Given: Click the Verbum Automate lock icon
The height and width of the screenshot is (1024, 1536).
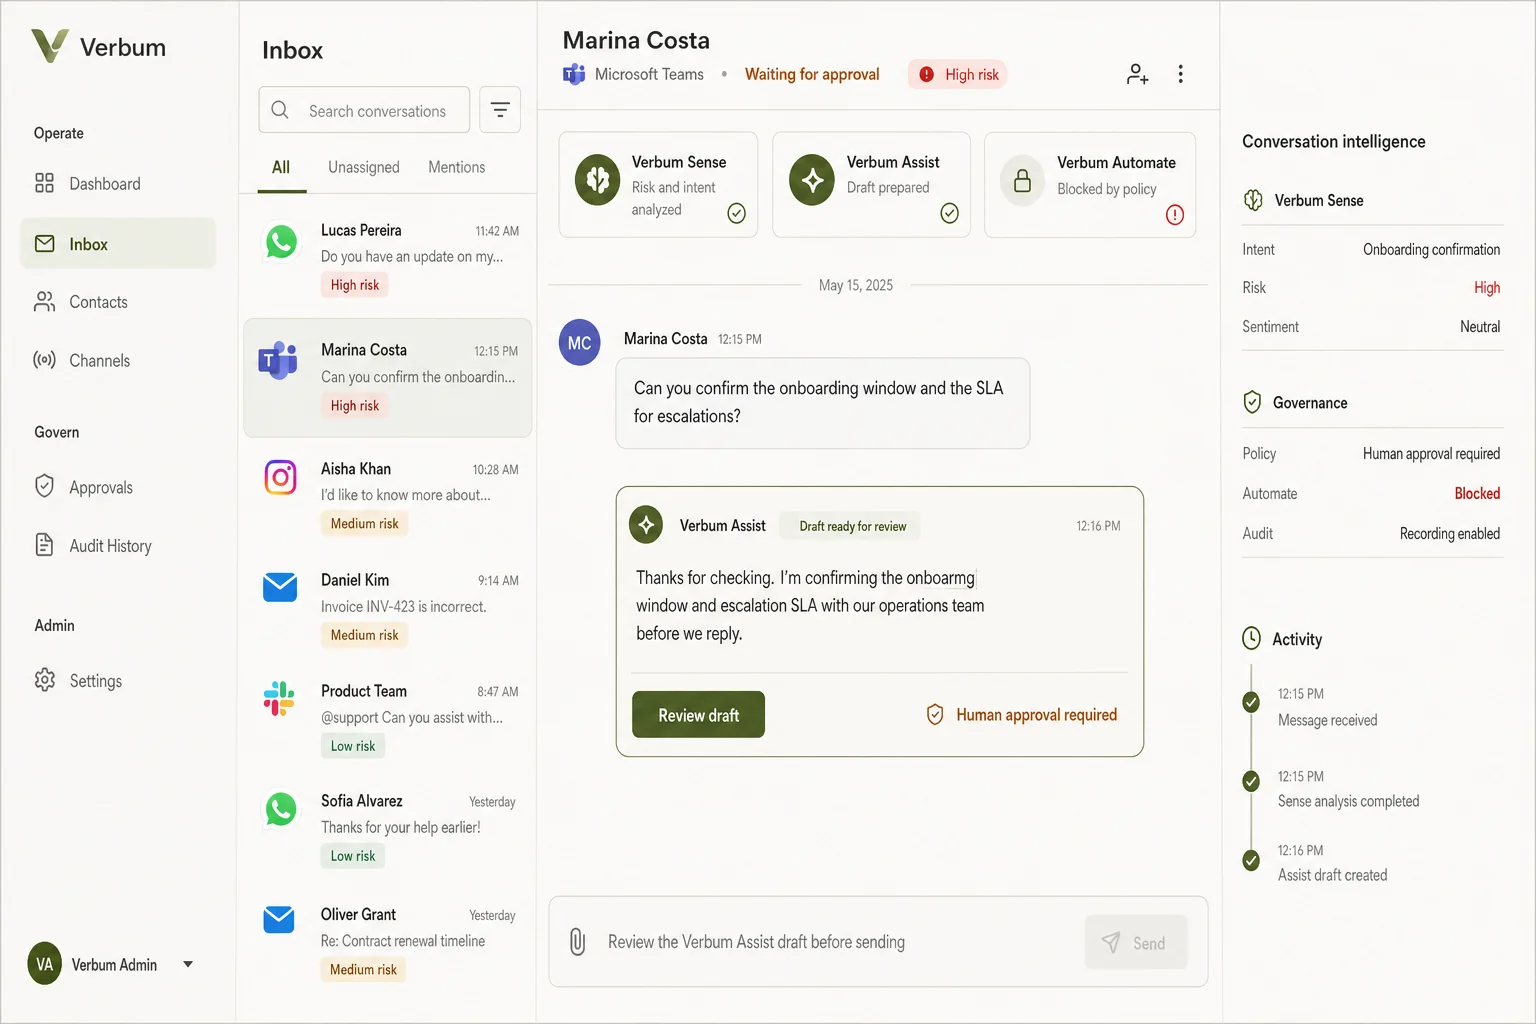Looking at the screenshot, I should [x=1022, y=181].
